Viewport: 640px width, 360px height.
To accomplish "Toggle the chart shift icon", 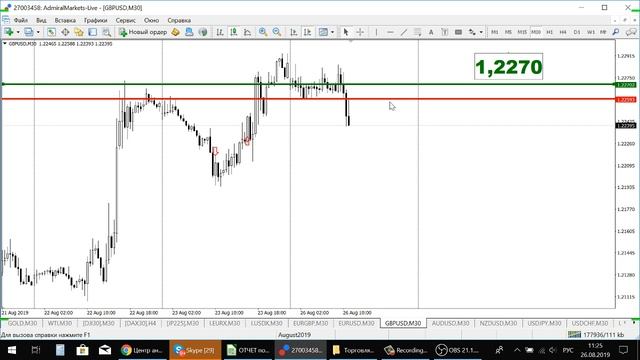I will tap(308, 32).
